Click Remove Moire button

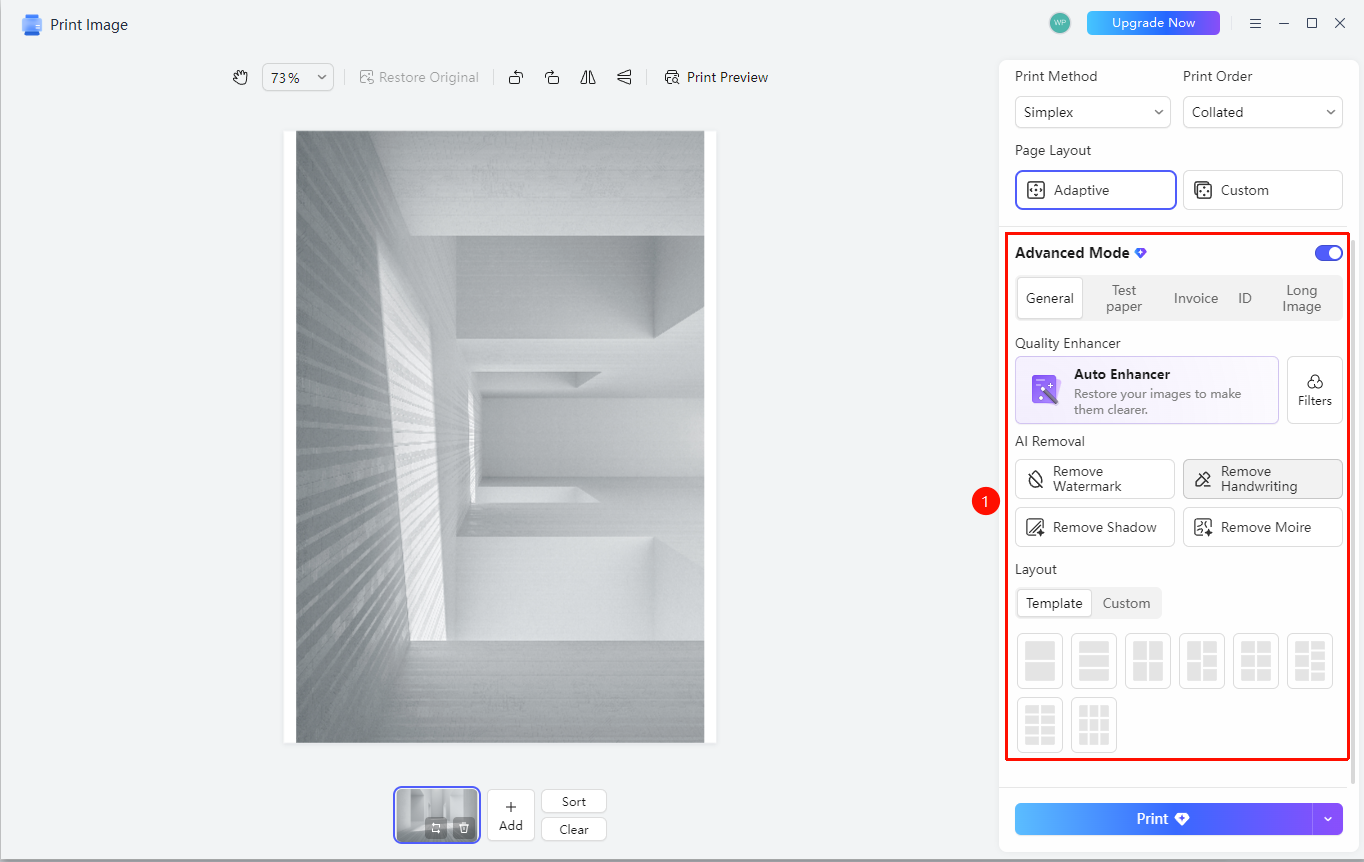(1263, 527)
